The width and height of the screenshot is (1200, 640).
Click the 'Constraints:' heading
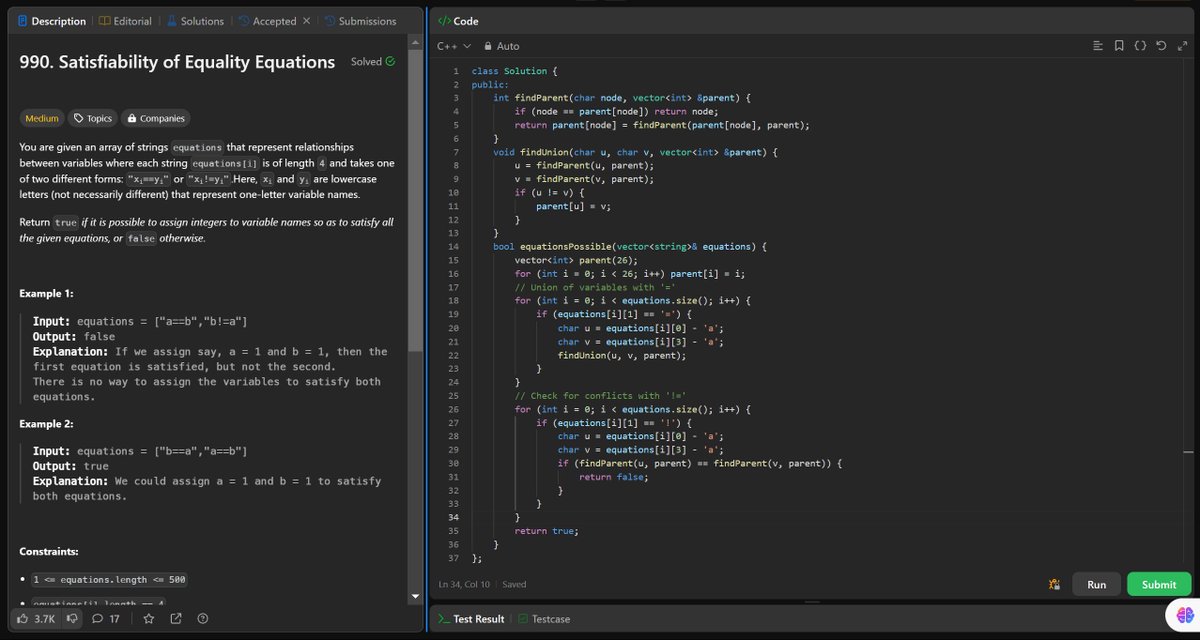[49, 552]
